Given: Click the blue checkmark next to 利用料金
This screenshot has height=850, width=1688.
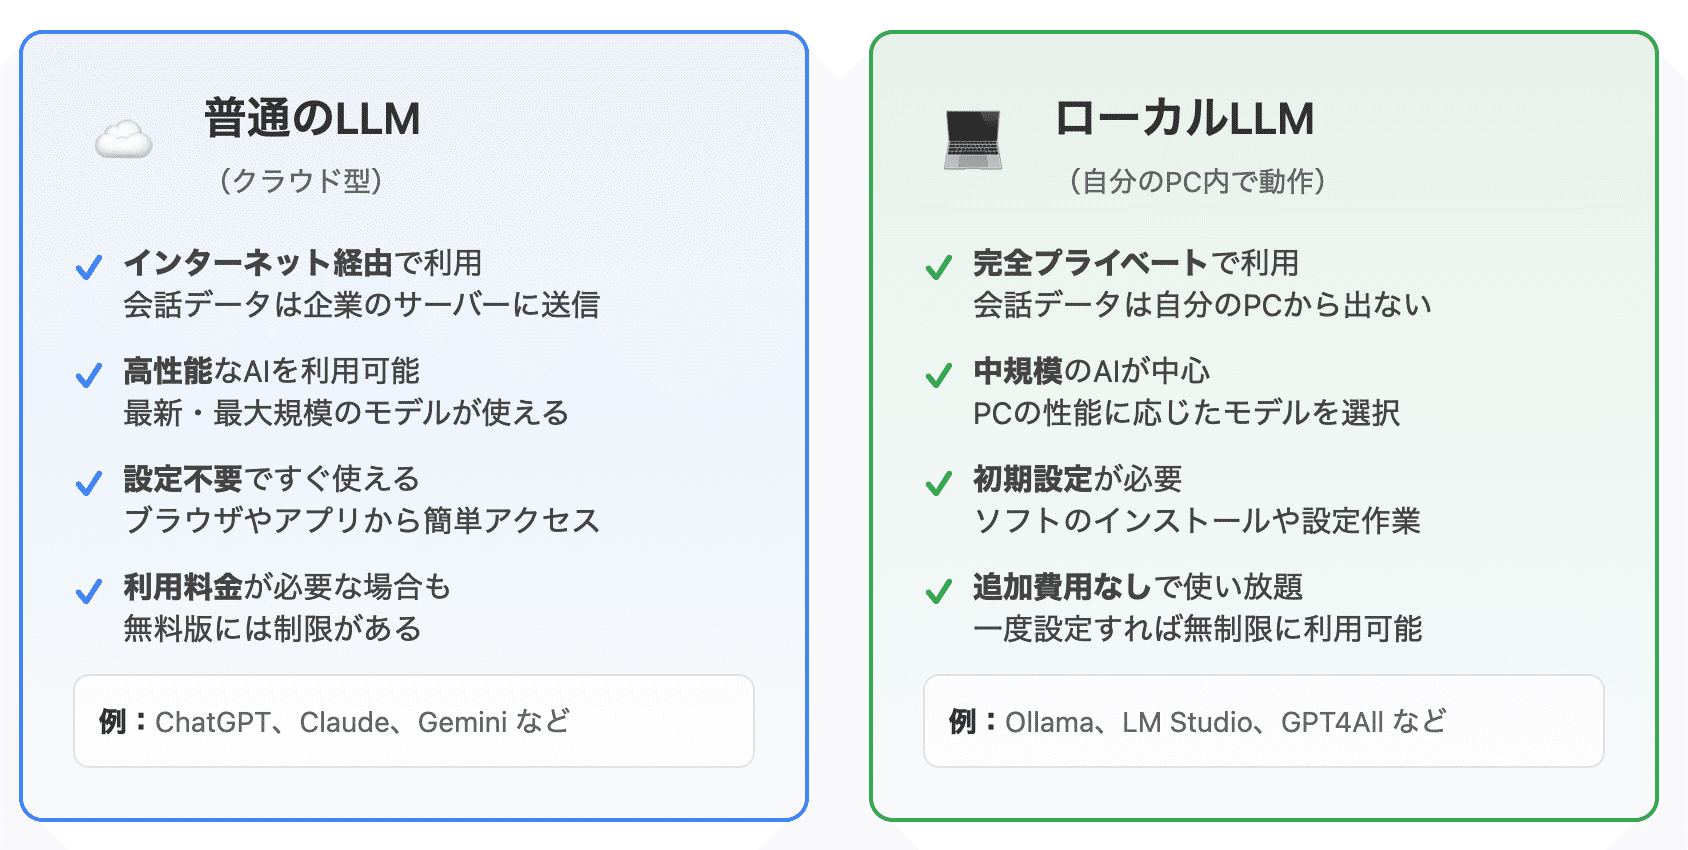Looking at the screenshot, I should click(89, 591).
